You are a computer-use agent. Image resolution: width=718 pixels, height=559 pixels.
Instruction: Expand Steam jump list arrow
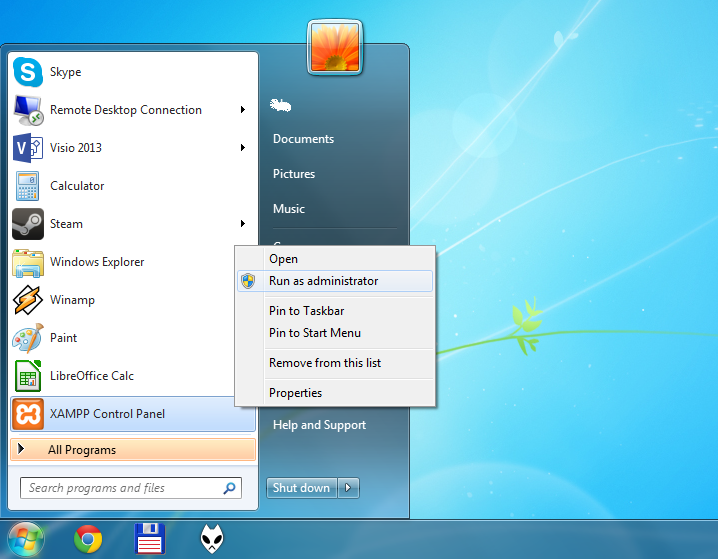point(243,223)
